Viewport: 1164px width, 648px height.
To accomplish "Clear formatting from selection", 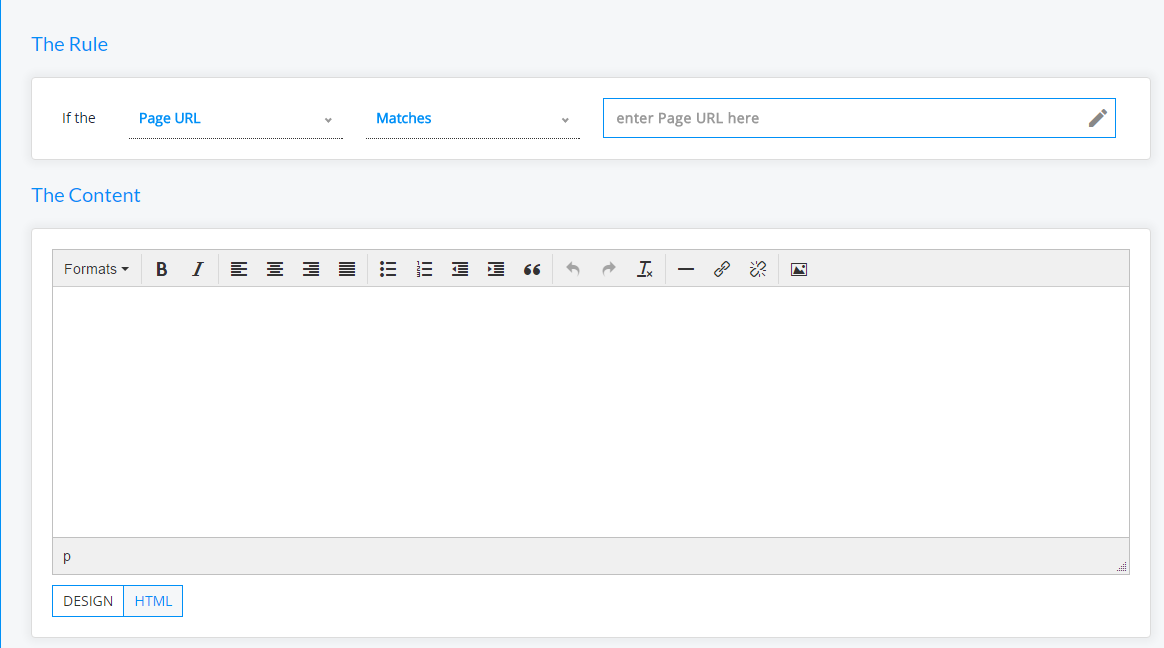I will [x=644, y=269].
